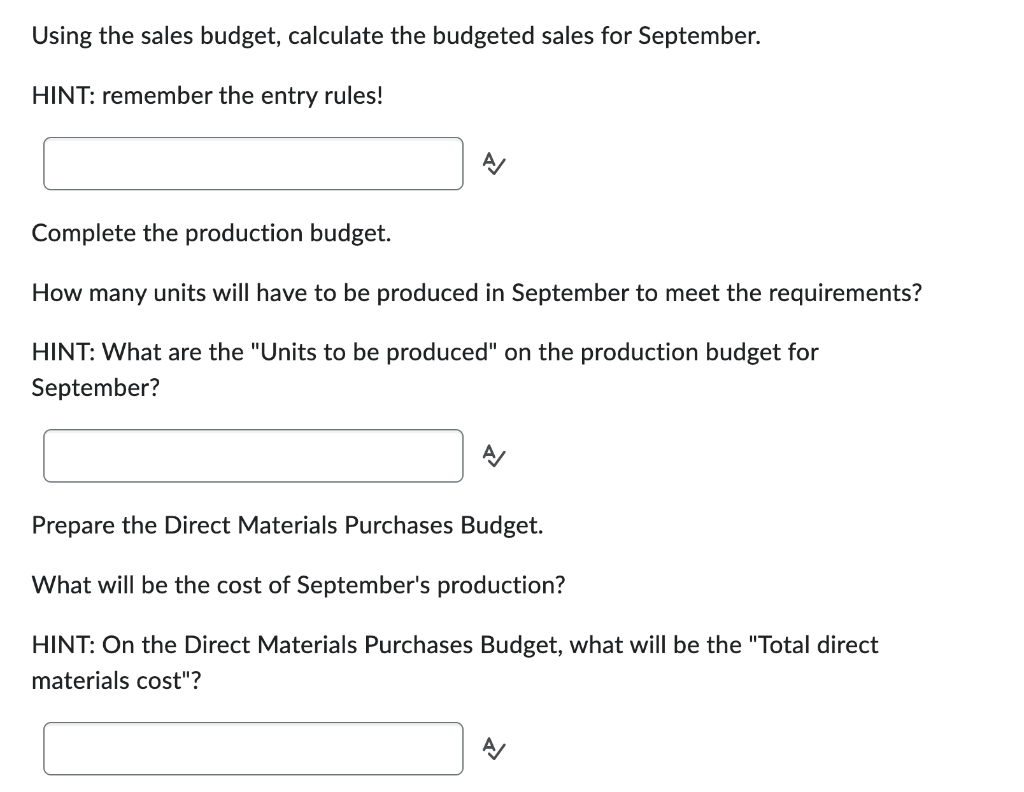Image resolution: width=1024 pixels, height=792 pixels.
Task: Click 'Prepare the Direct Materials Purchases Budget.' text
Action: 287,526
